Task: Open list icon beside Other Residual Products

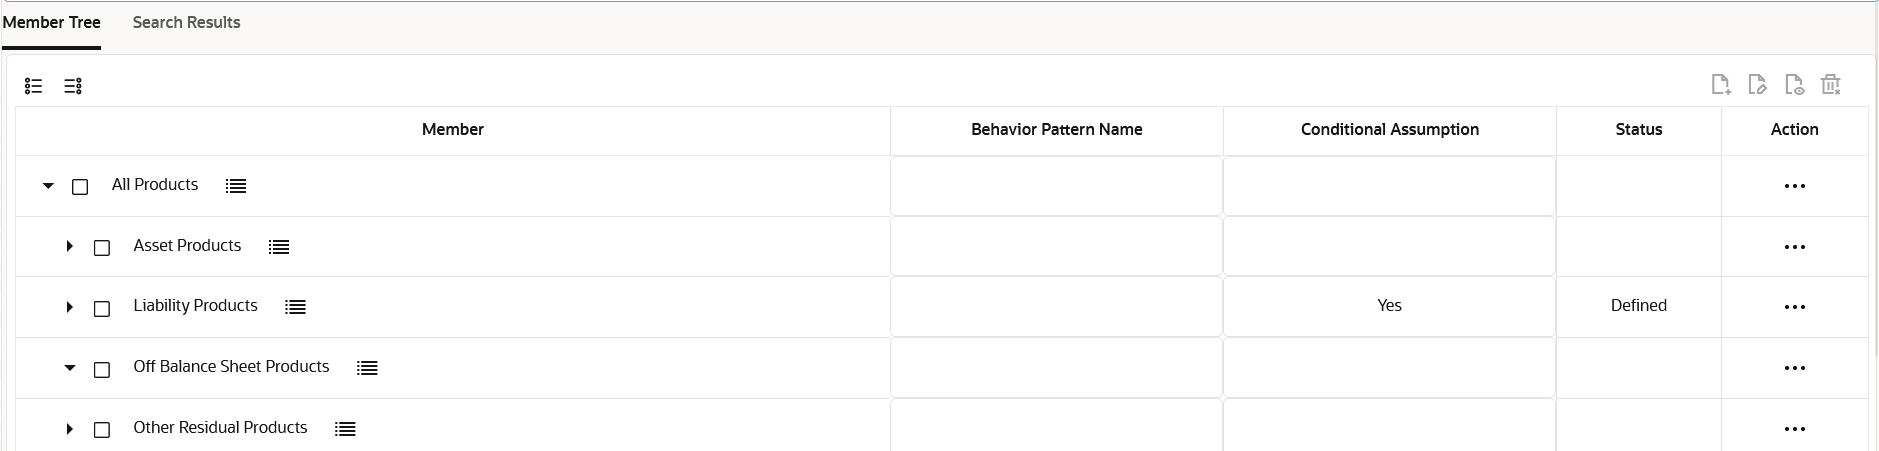Action: coord(345,429)
